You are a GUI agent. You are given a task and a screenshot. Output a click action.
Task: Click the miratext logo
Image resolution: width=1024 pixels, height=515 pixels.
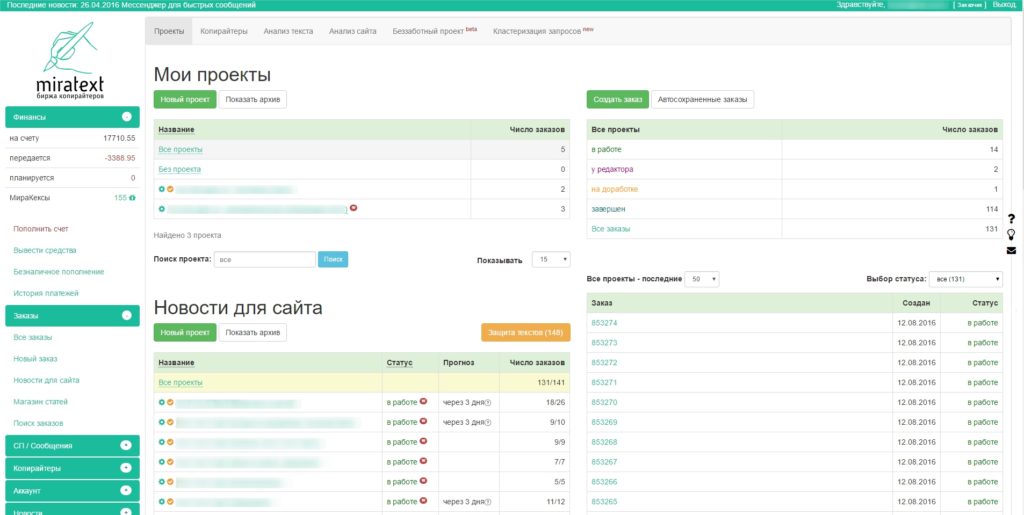[70, 61]
